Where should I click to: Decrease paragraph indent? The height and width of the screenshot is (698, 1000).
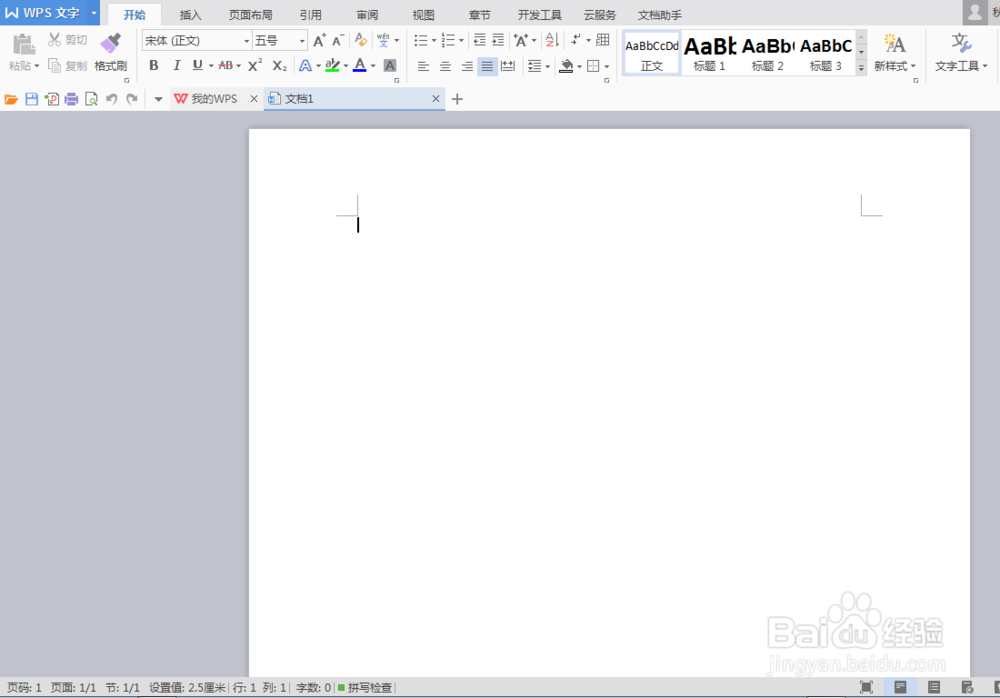click(480, 40)
